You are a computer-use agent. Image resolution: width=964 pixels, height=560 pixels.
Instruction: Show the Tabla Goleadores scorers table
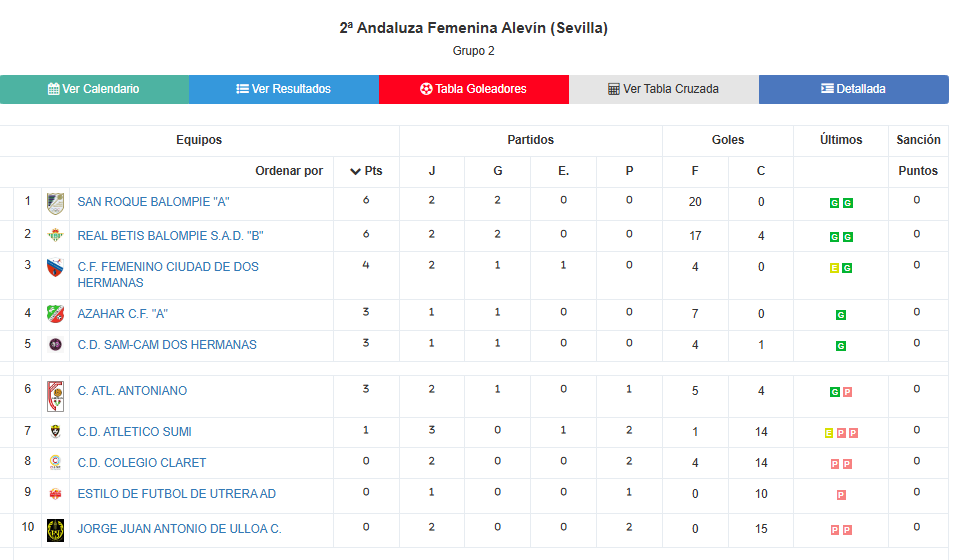[x=474, y=89]
